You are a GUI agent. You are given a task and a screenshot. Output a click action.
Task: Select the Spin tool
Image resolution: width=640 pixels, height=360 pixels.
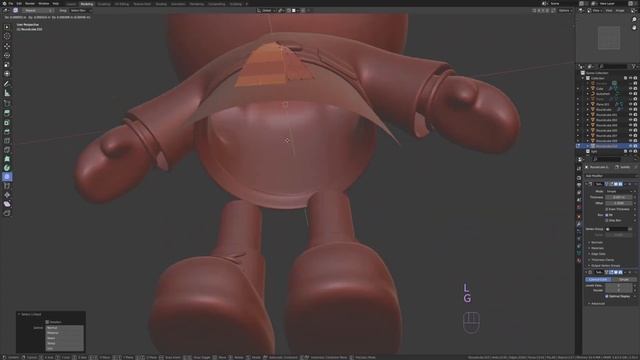coord(7,168)
